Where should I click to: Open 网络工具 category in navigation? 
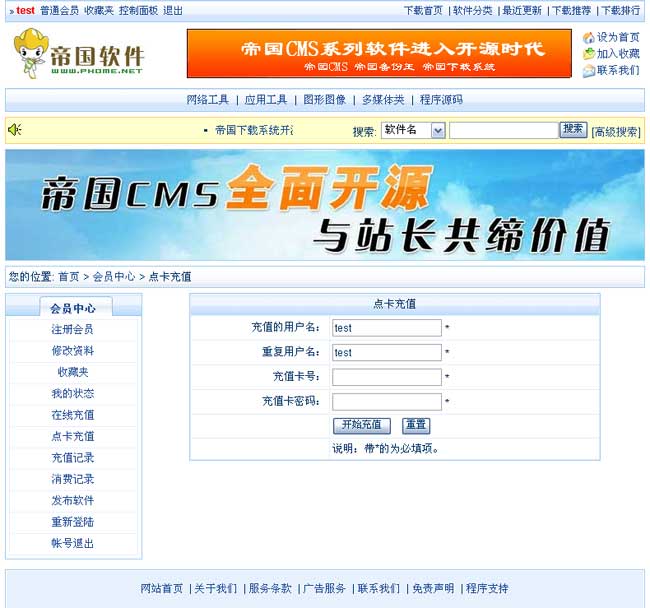coord(208,100)
